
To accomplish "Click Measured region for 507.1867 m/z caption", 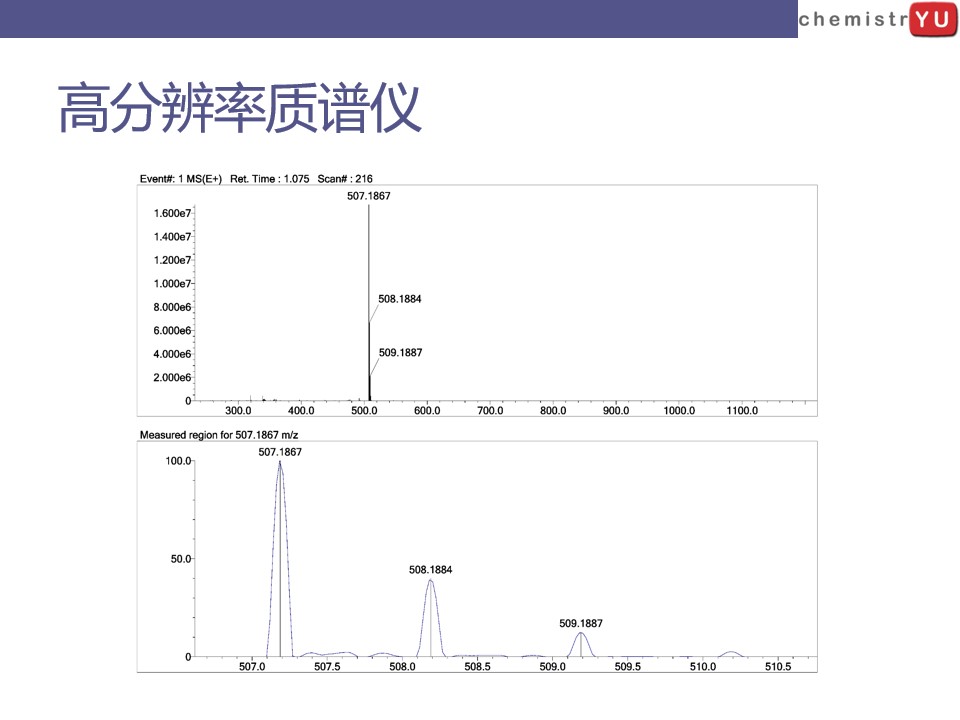I will coord(219,435).
